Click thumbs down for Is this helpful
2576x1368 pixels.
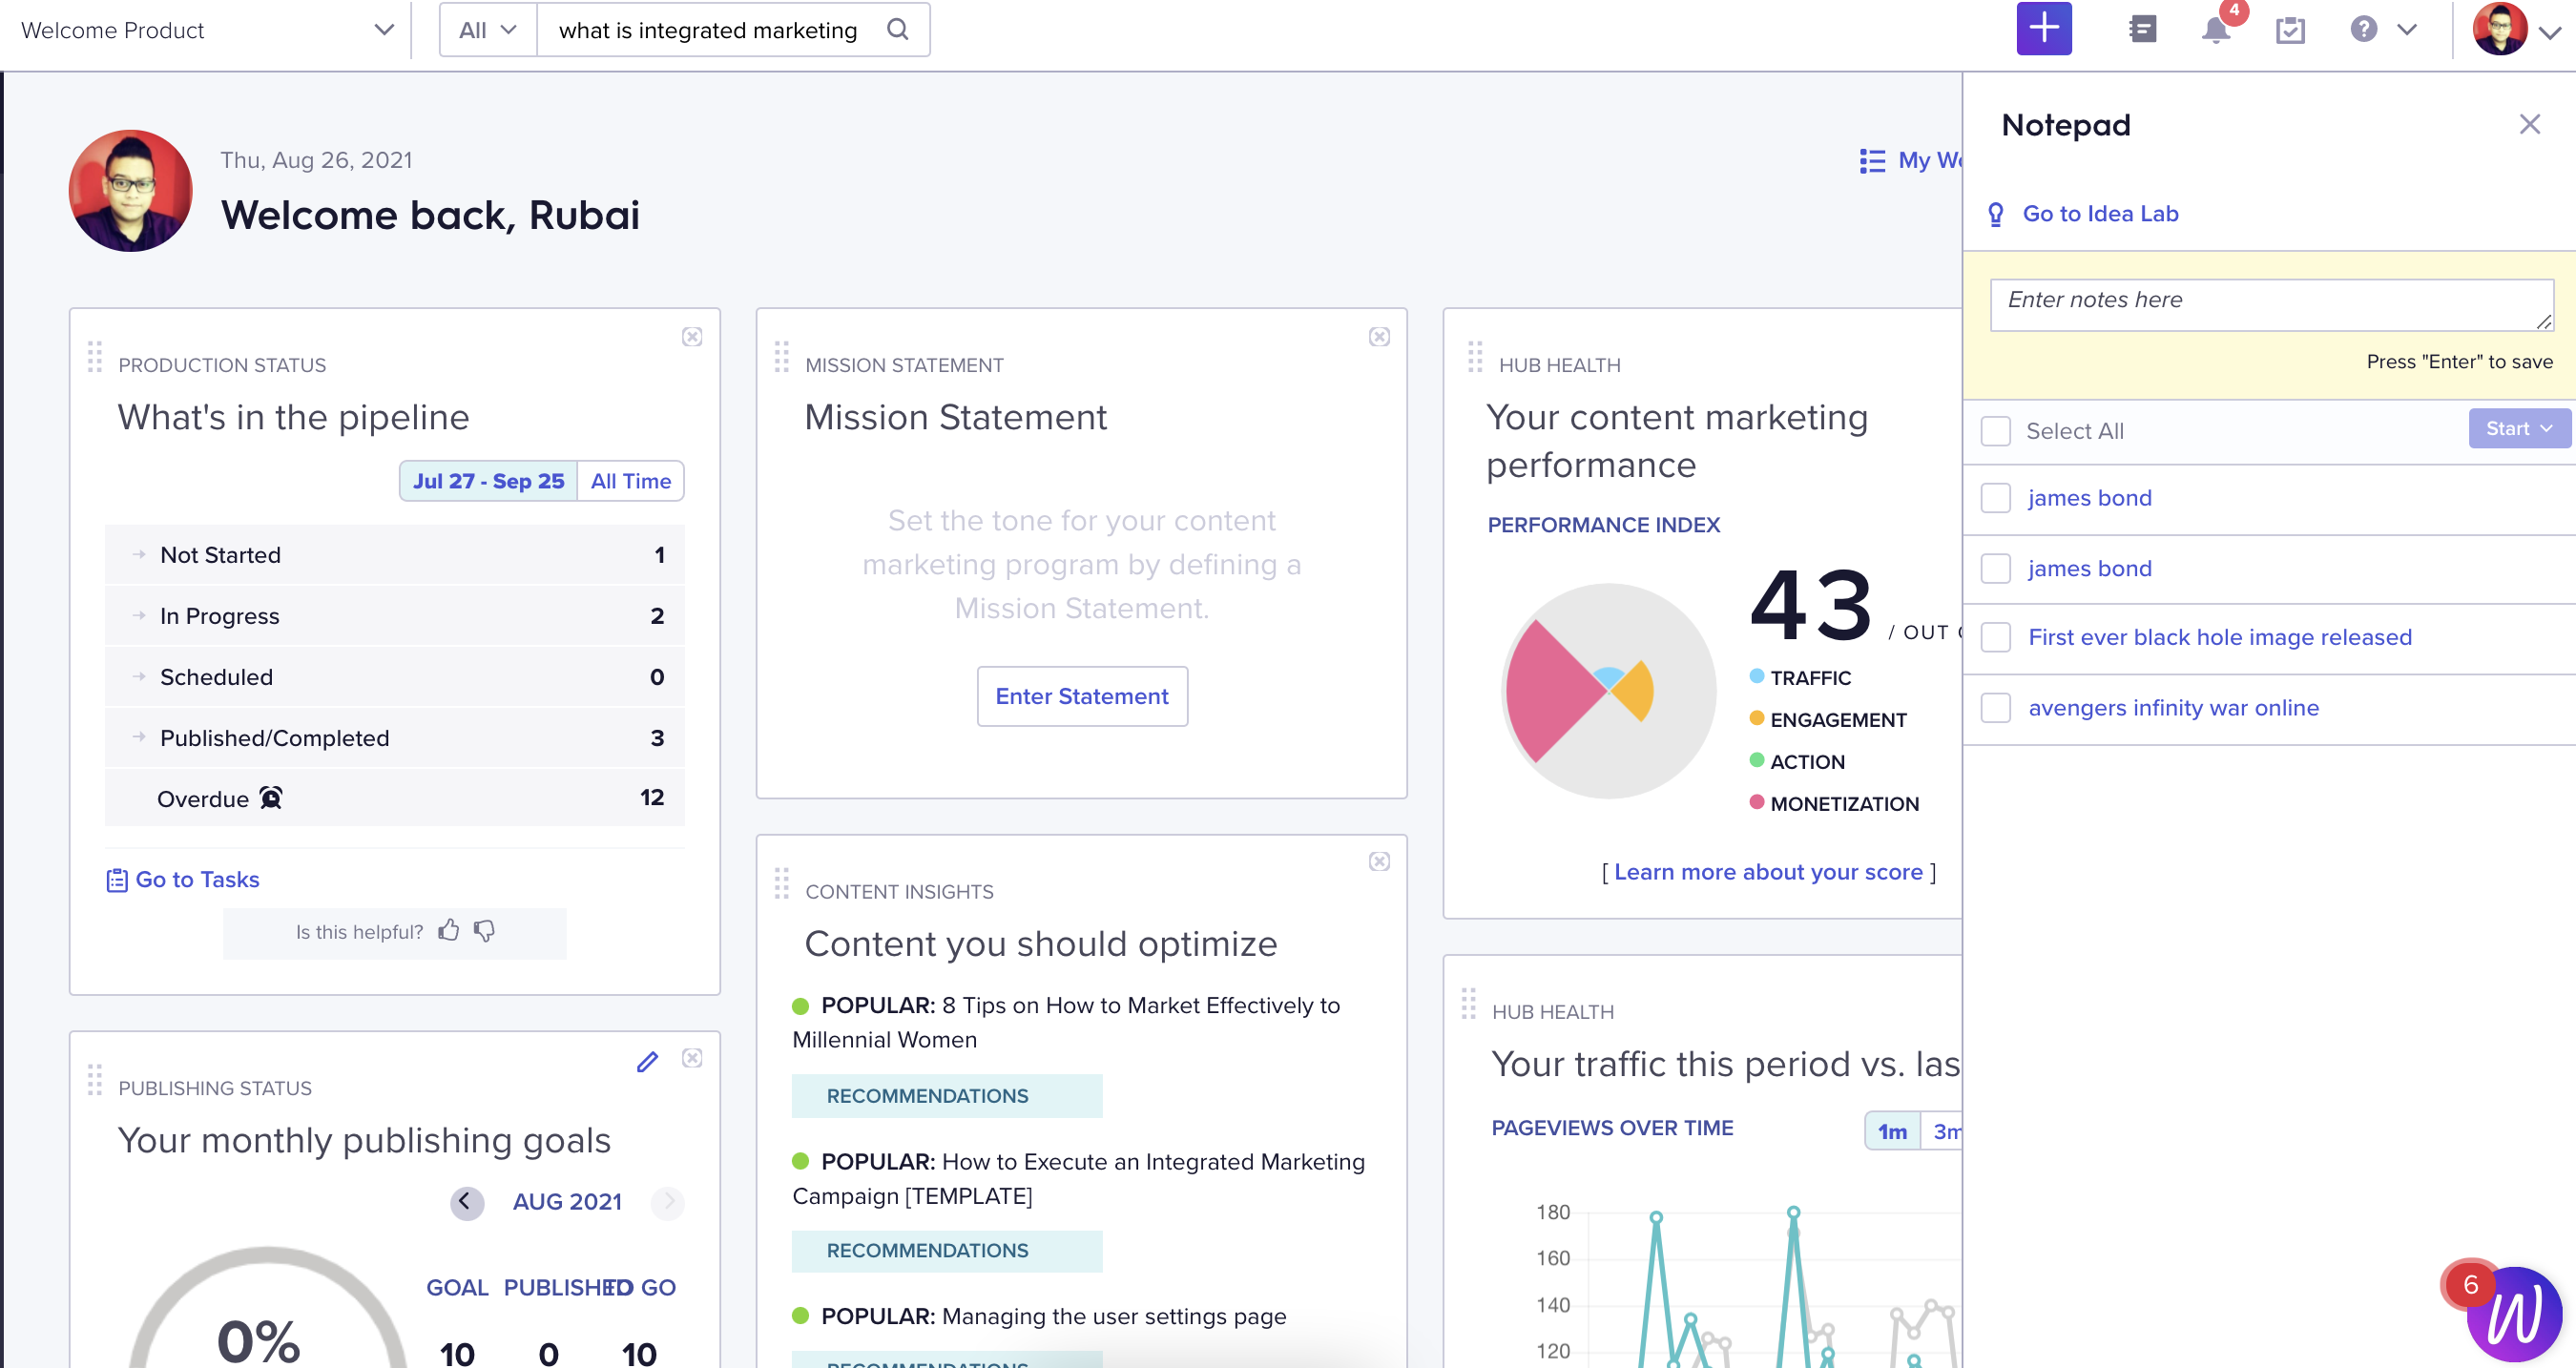coord(484,931)
